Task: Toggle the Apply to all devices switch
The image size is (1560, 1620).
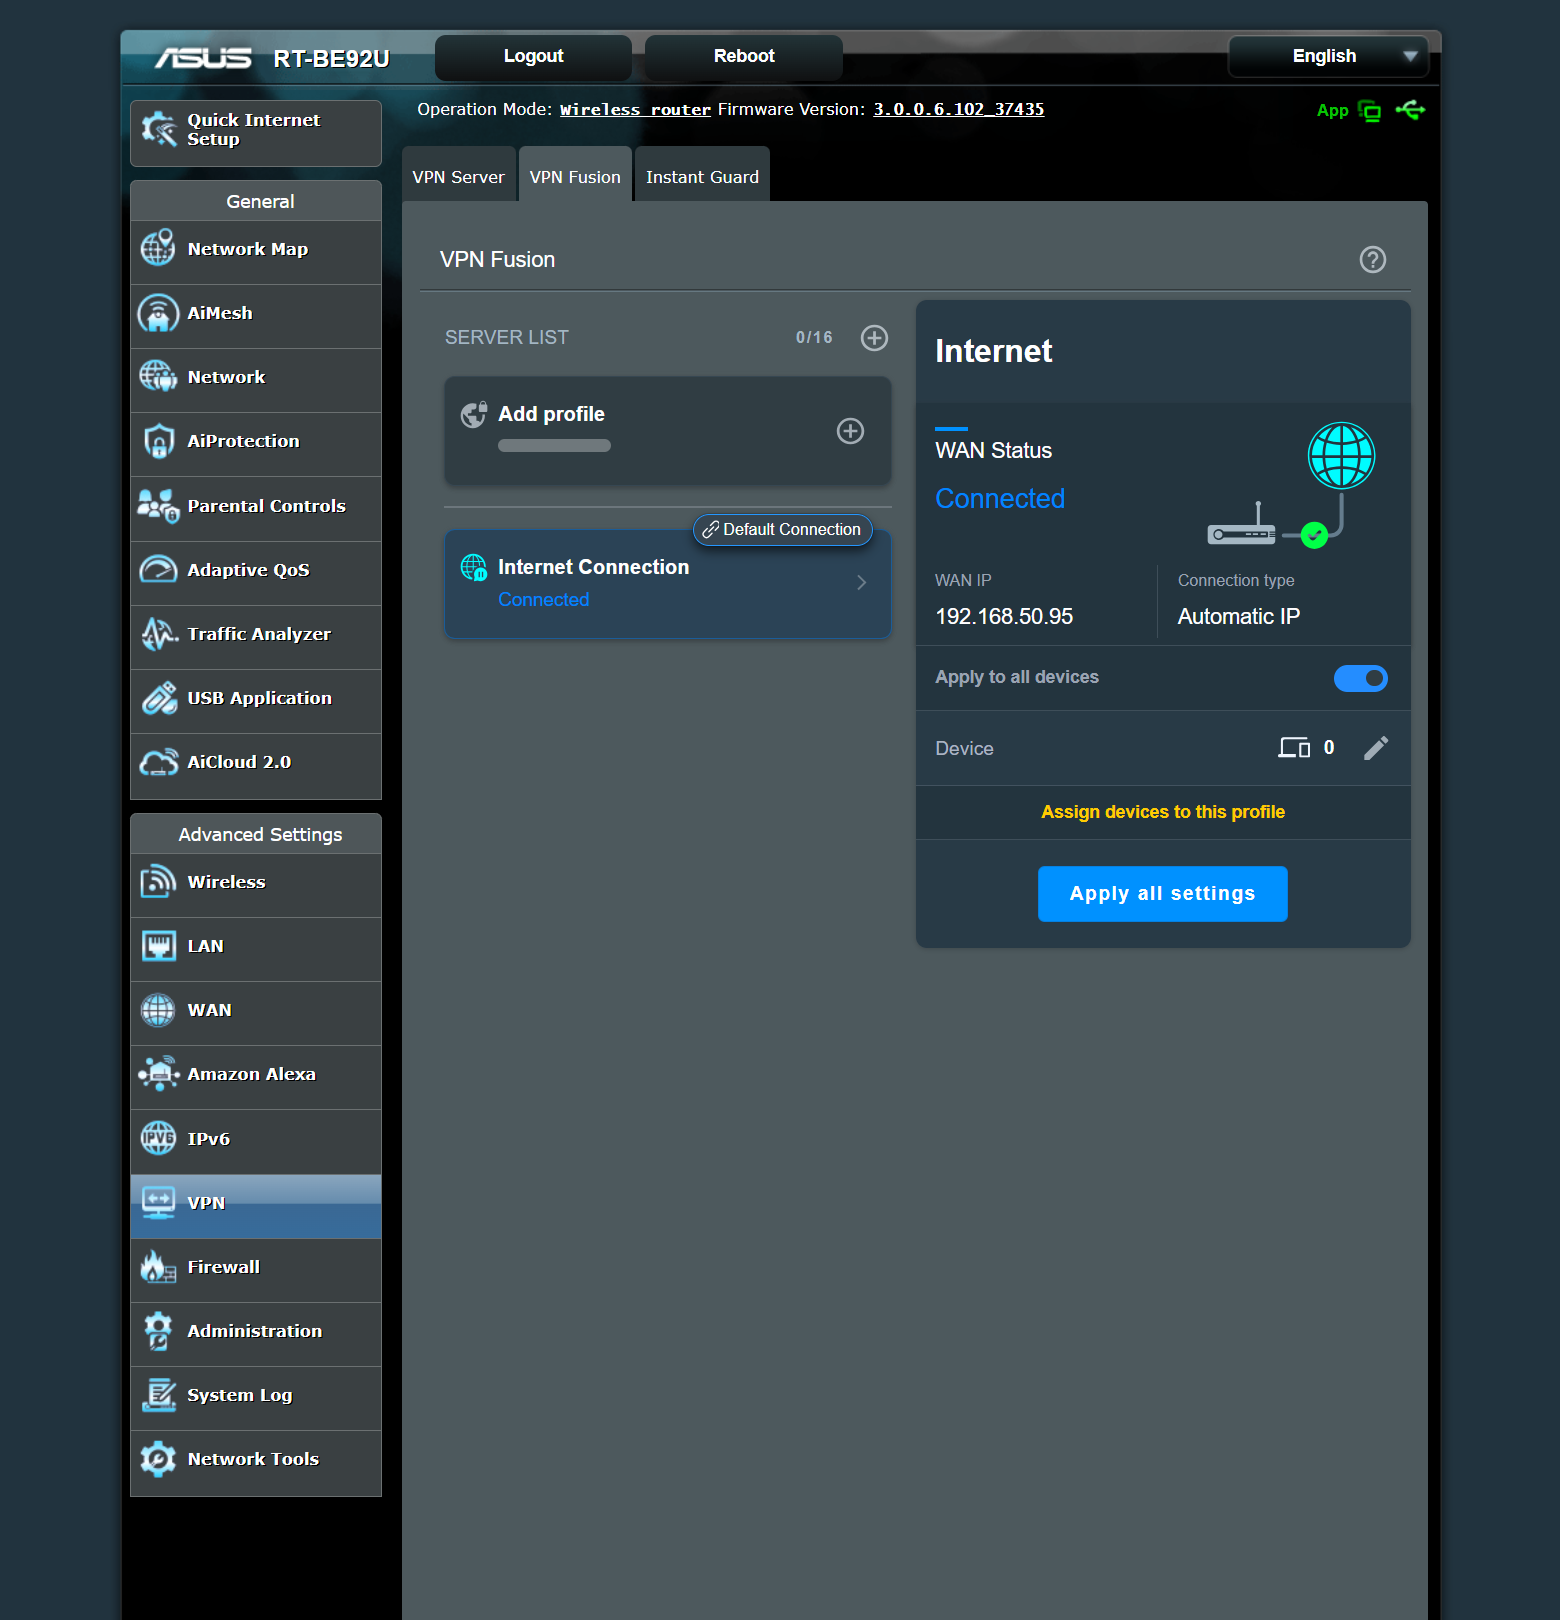Action: (1361, 679)
